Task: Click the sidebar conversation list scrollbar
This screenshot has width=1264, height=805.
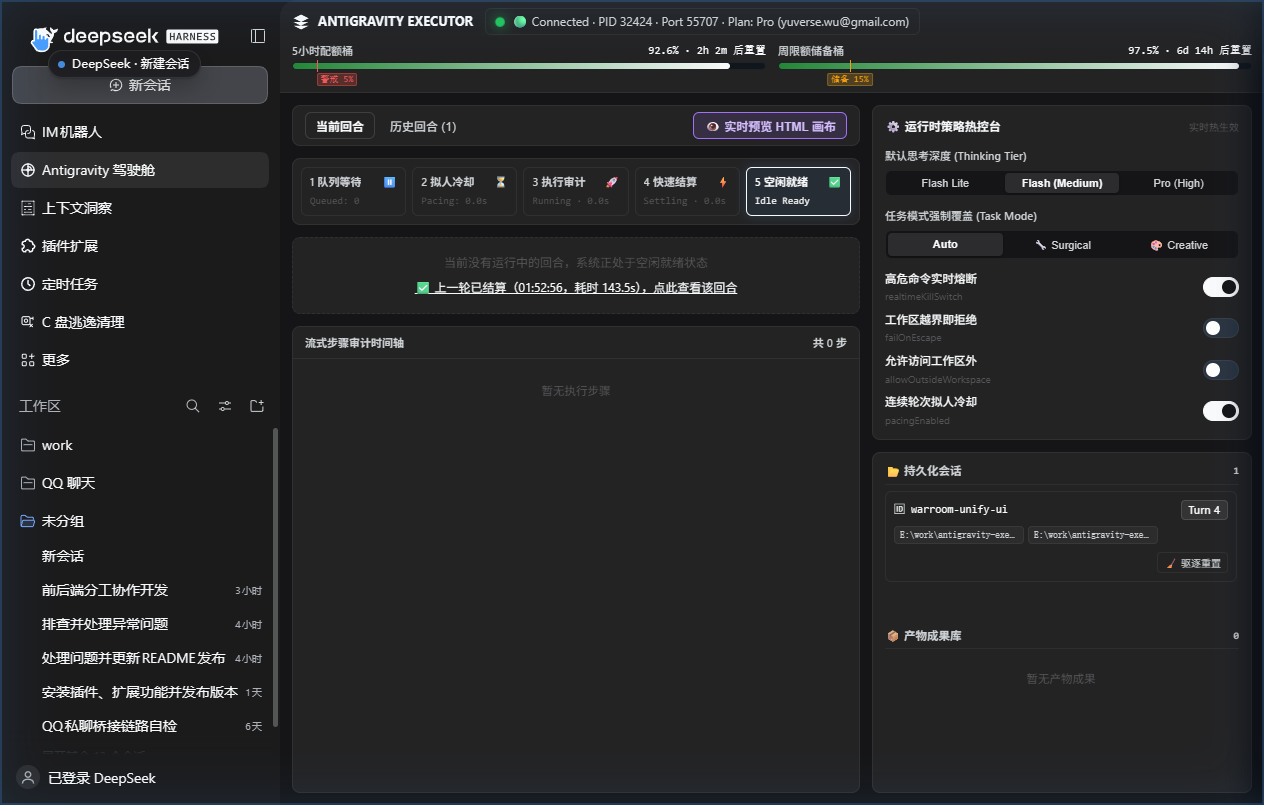Action: click(275, 578)
